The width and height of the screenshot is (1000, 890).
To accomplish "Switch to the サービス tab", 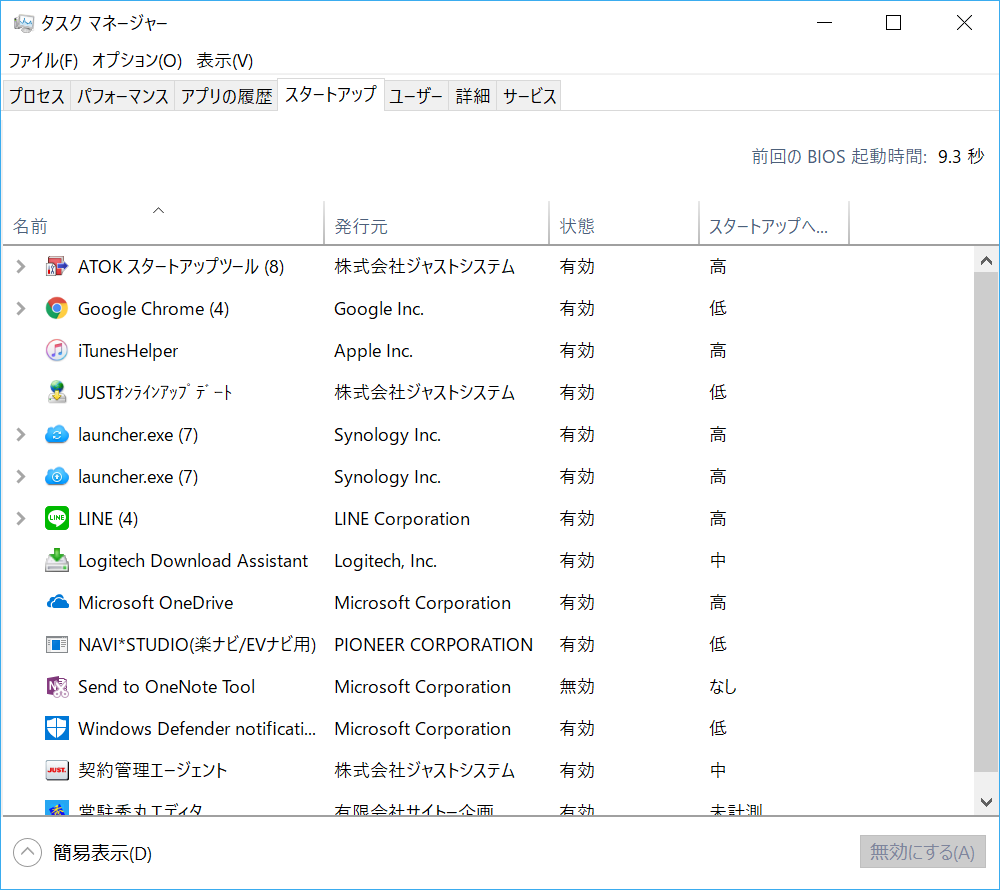I will click(x=529, y=96).
